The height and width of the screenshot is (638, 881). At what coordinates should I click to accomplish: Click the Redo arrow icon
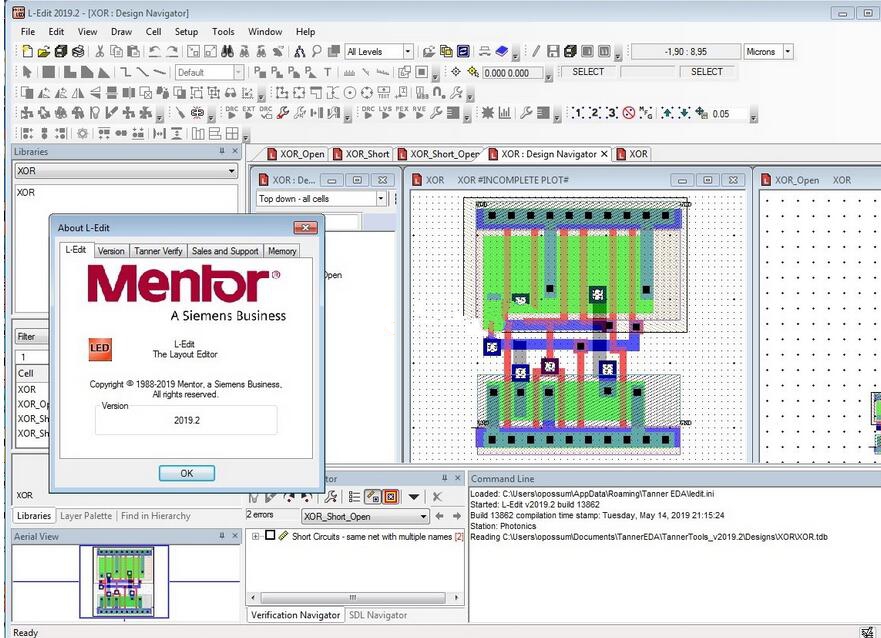click(x=172, y=52)
